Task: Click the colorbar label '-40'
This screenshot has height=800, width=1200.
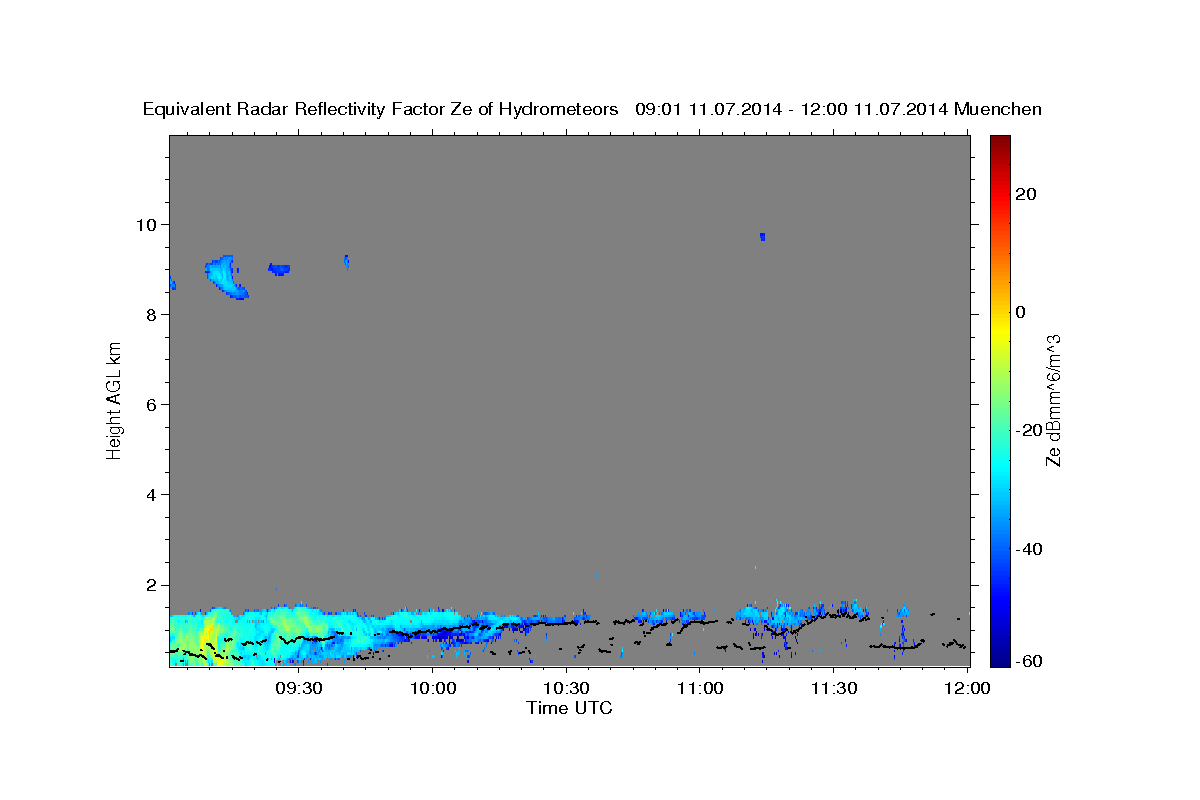Action: coord(1030,549)
